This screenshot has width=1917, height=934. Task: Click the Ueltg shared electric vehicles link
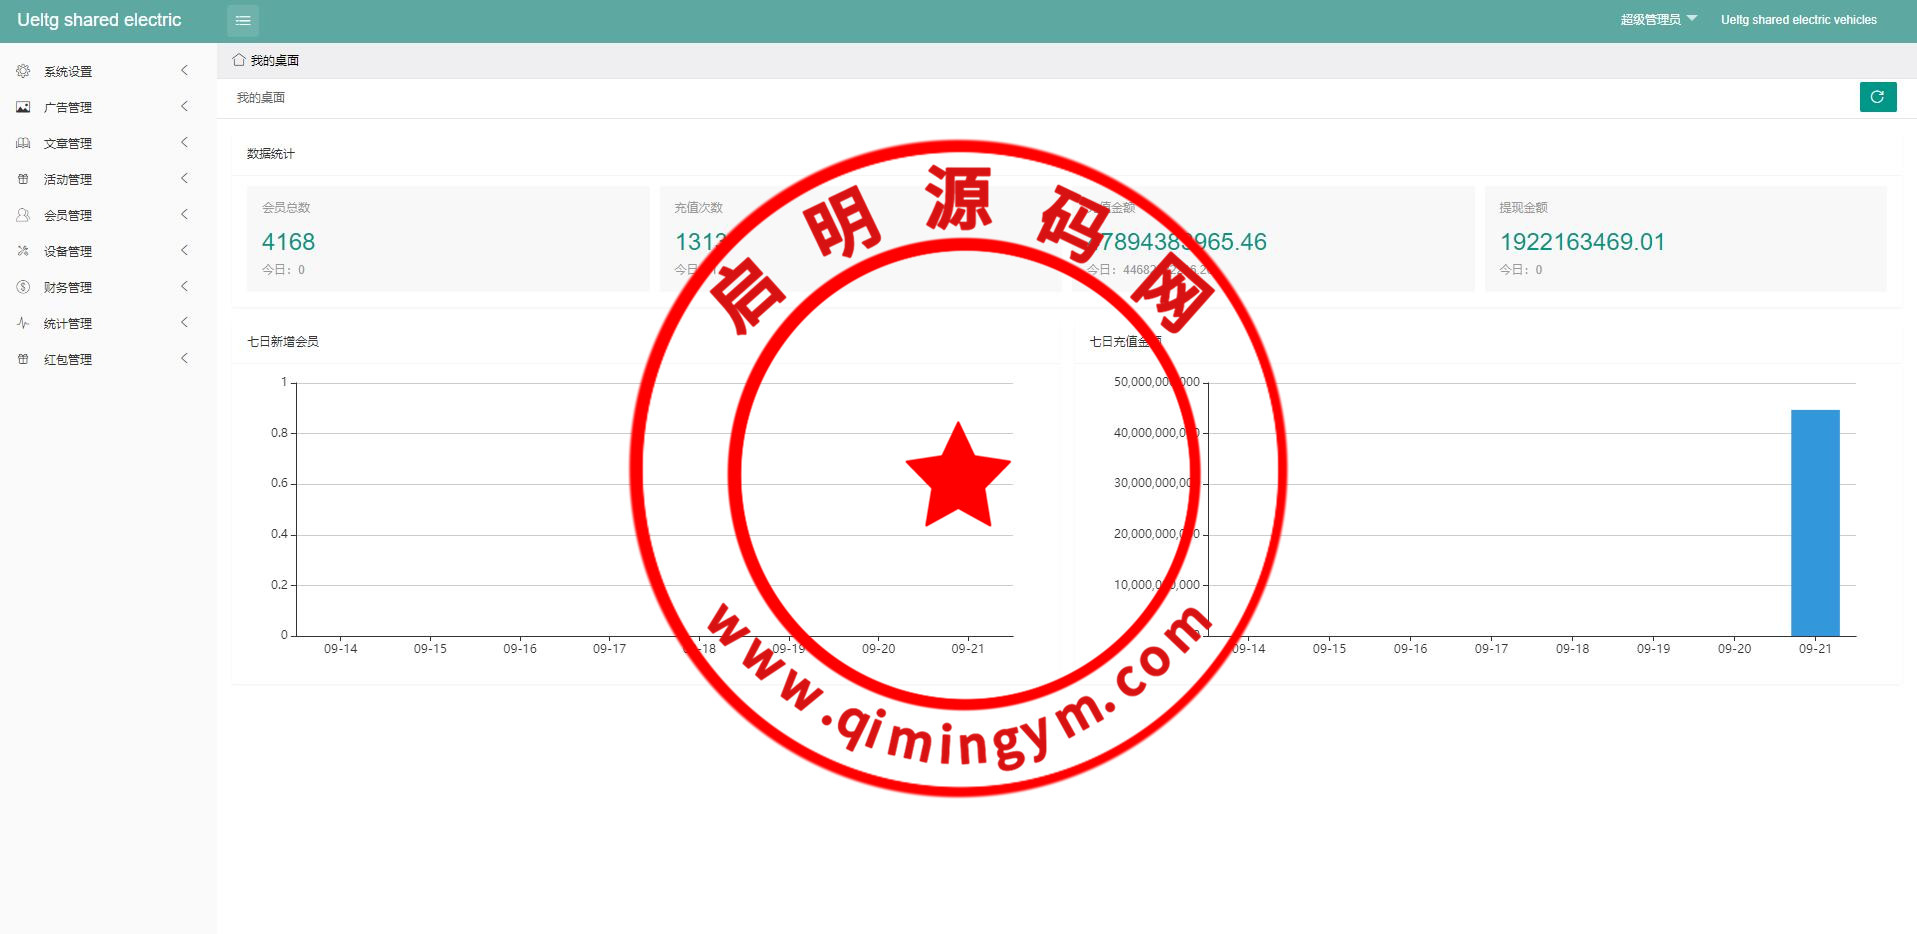tap(1798, 20)
